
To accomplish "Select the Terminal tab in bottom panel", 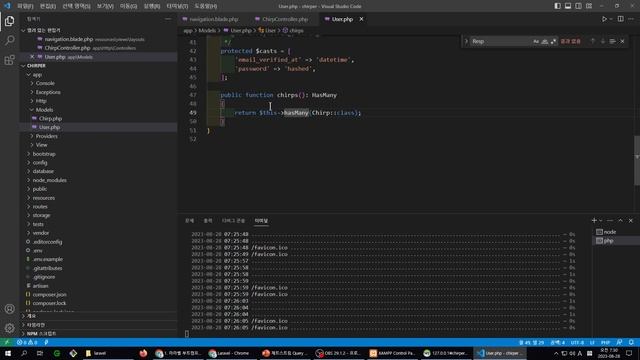I will pyautogui.click(x=261, y=220).
